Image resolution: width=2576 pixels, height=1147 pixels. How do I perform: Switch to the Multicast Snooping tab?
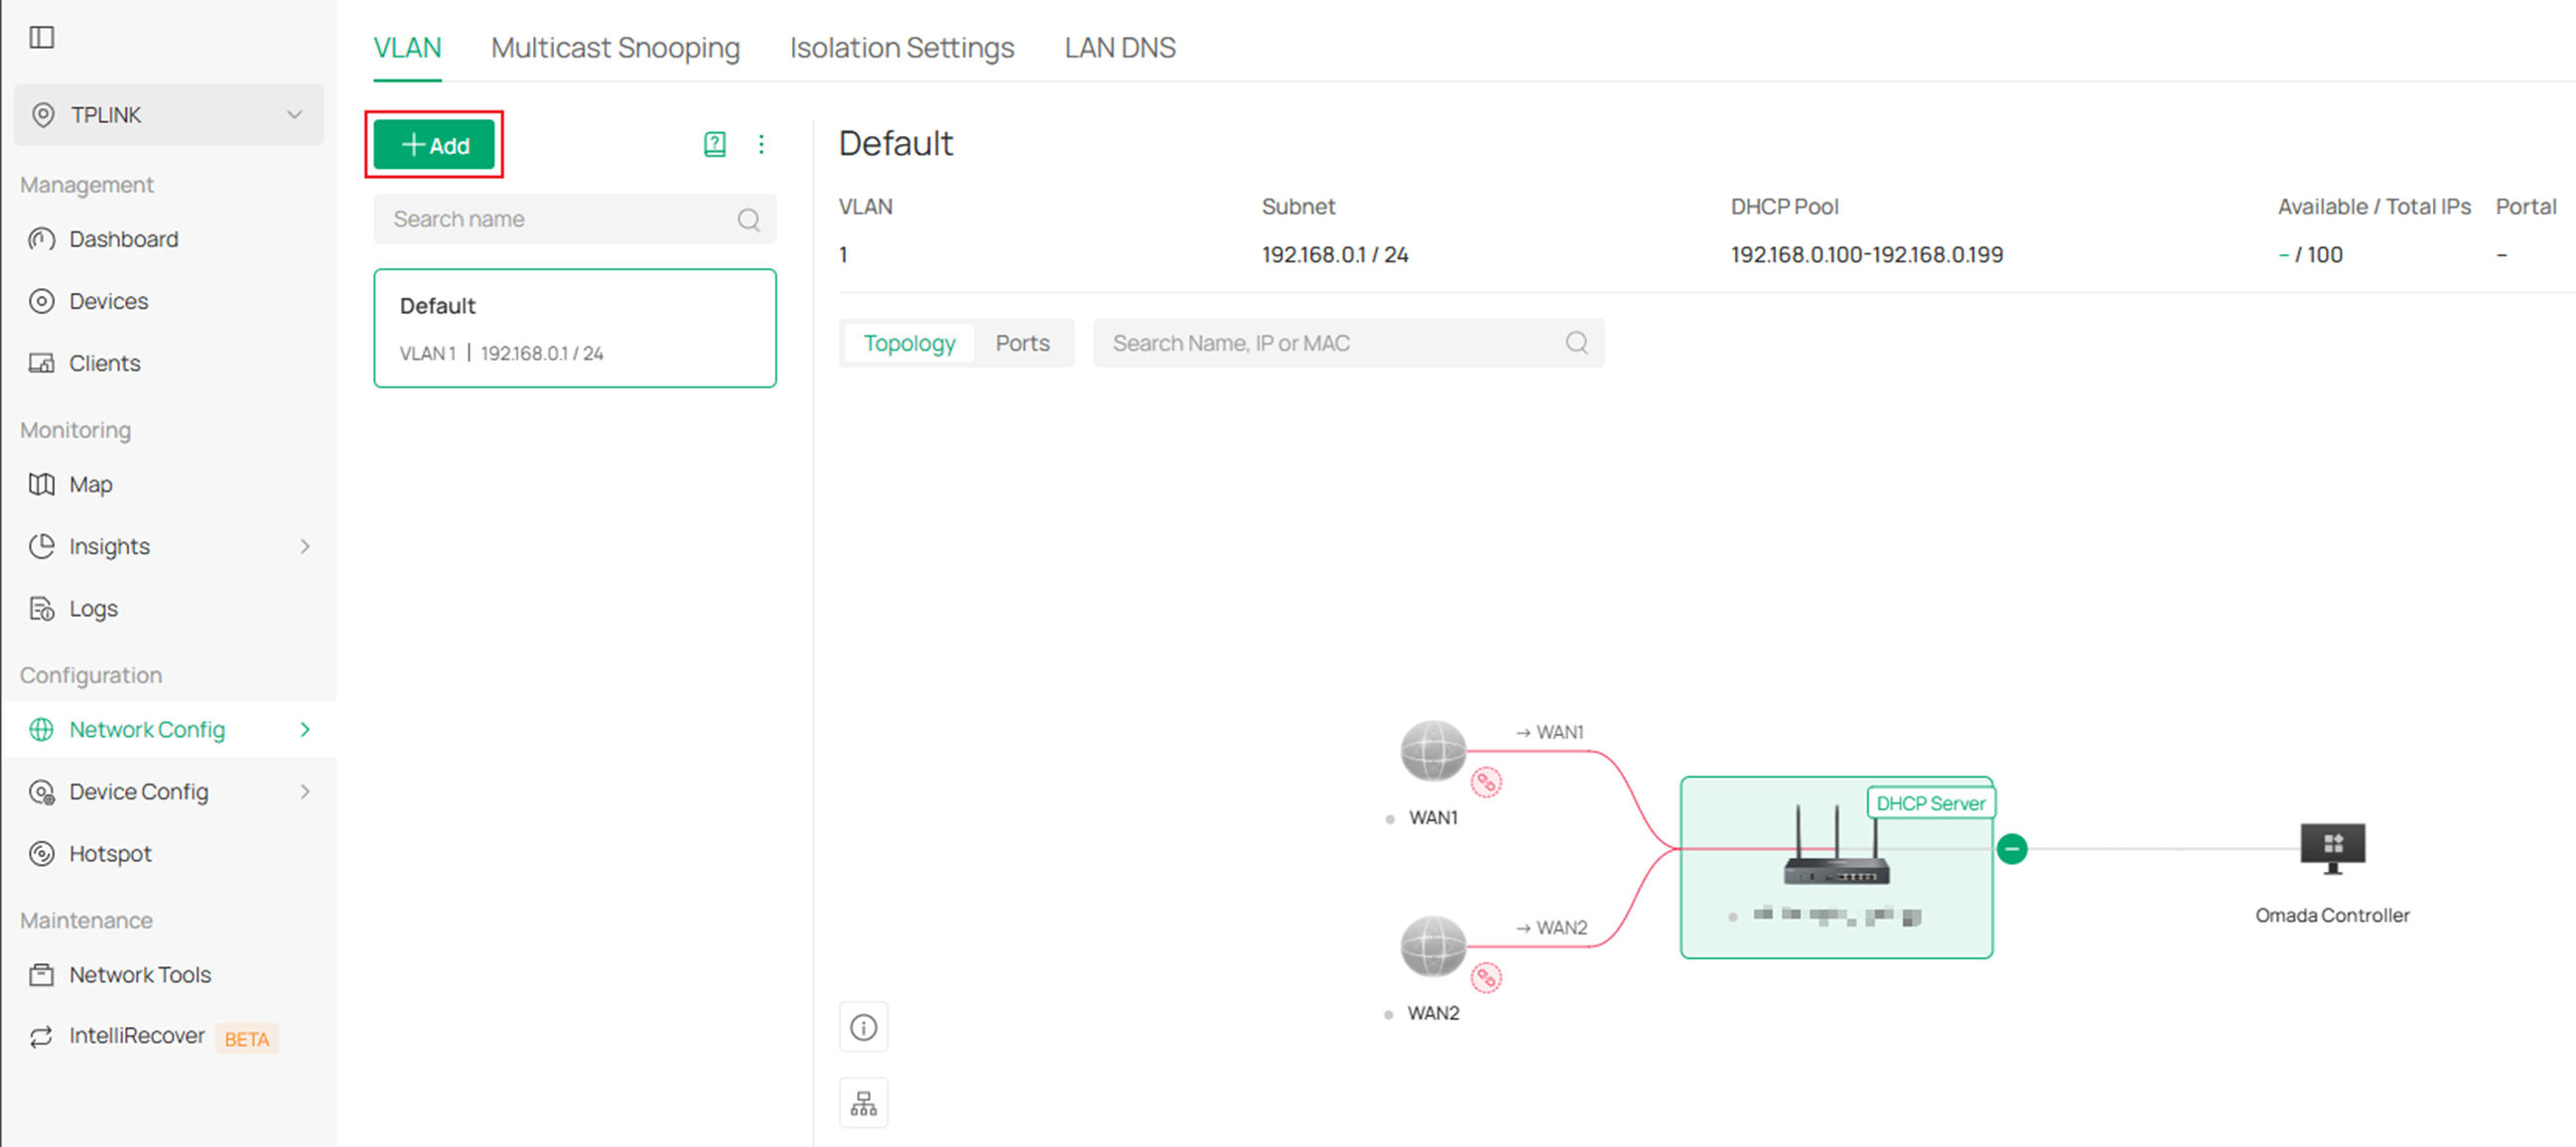(x=615, y=47)
